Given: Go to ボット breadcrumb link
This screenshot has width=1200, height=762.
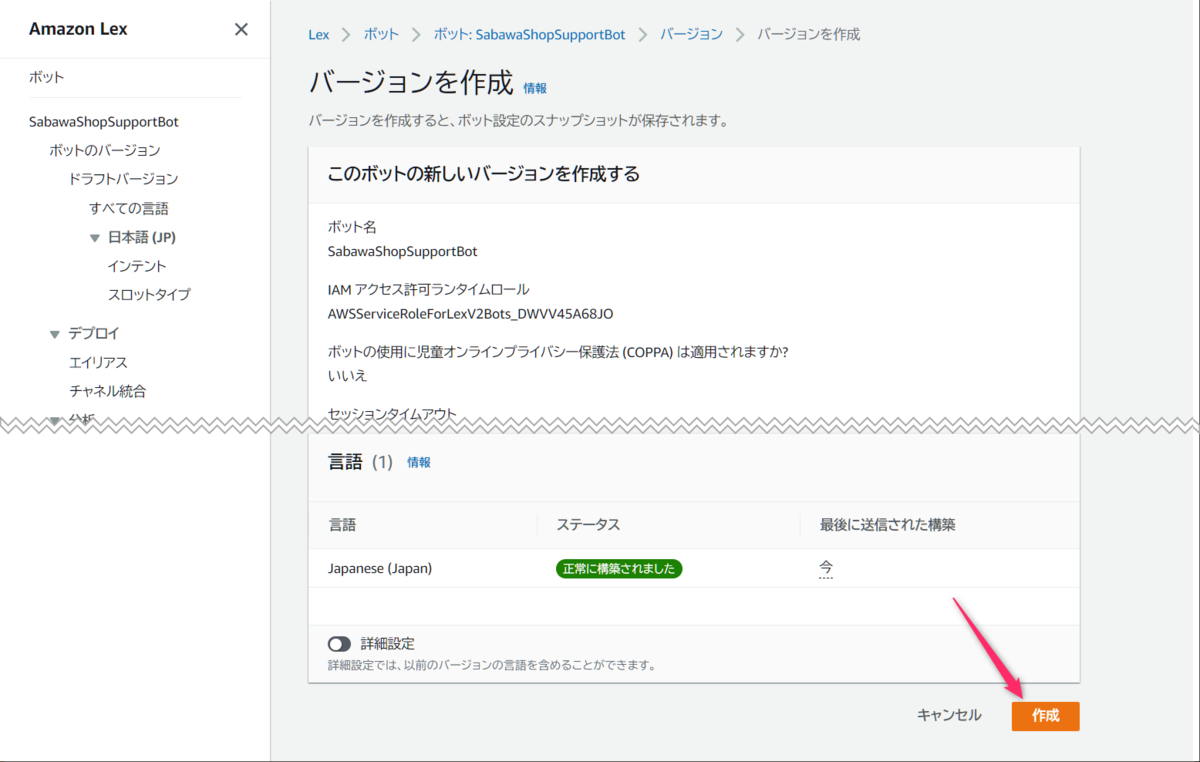Looking at the screenshot, I should tap(381, 34).
